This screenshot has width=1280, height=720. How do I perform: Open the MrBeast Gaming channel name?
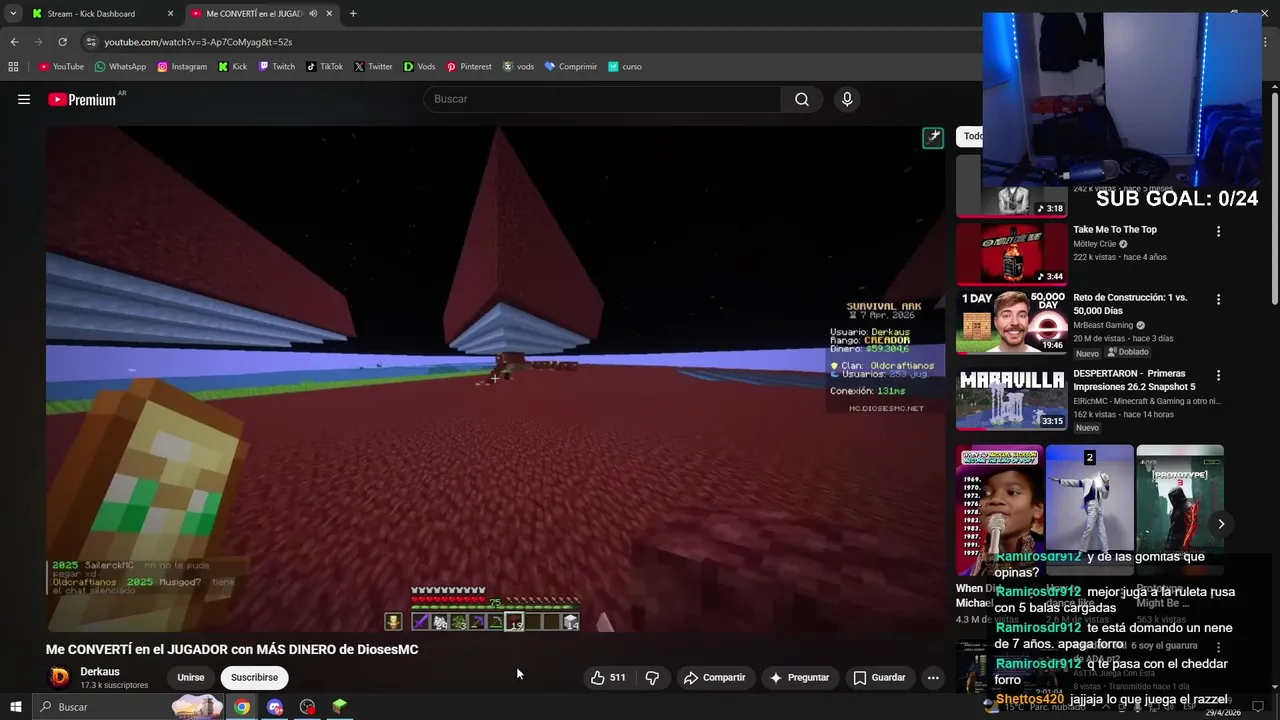pyautogui.click(x=1103, y=325)
